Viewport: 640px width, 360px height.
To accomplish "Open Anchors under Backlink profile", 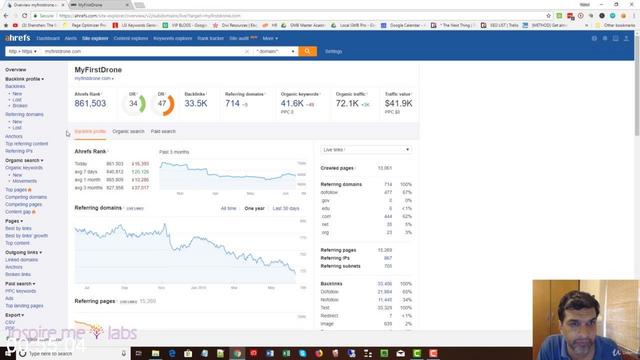I will click(x=14, y=136).
